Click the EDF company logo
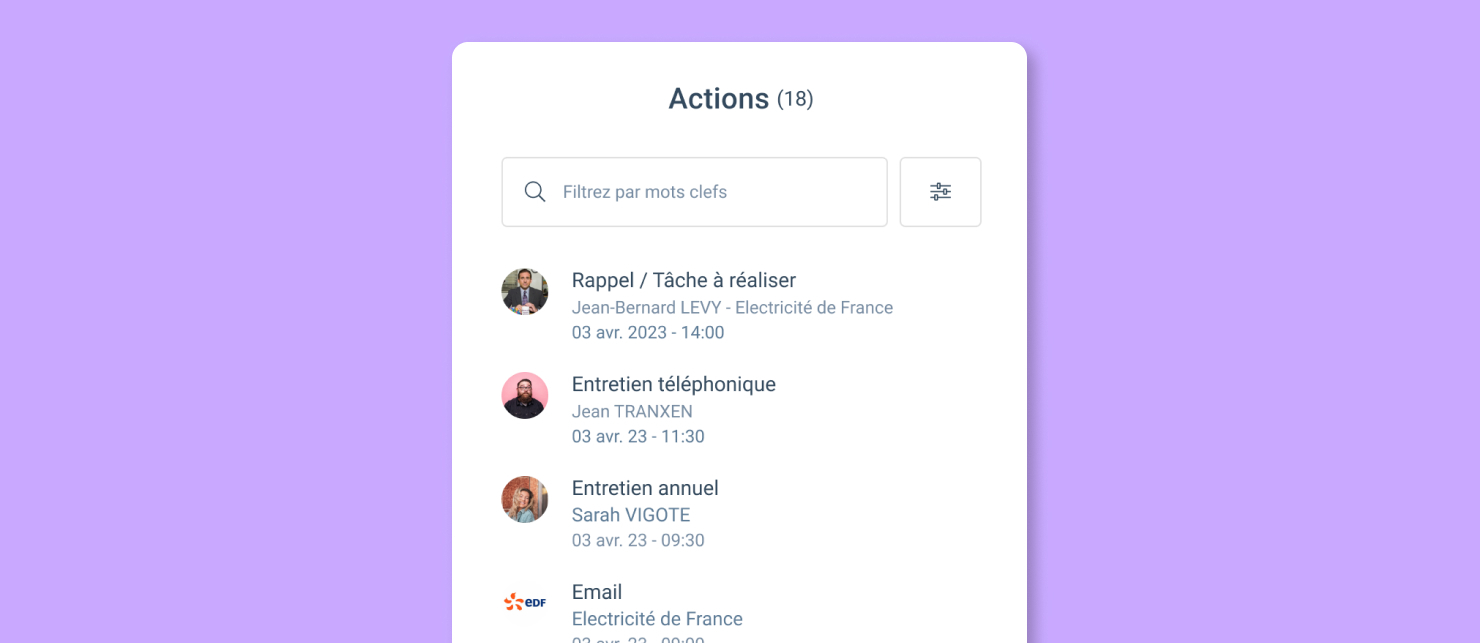This screenshot has height=643, width=1480. click(525, 602)
